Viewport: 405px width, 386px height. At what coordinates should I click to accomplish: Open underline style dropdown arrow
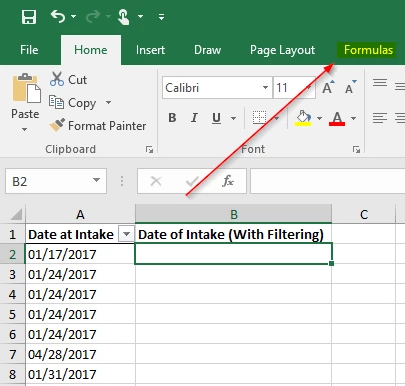(233, 118)
